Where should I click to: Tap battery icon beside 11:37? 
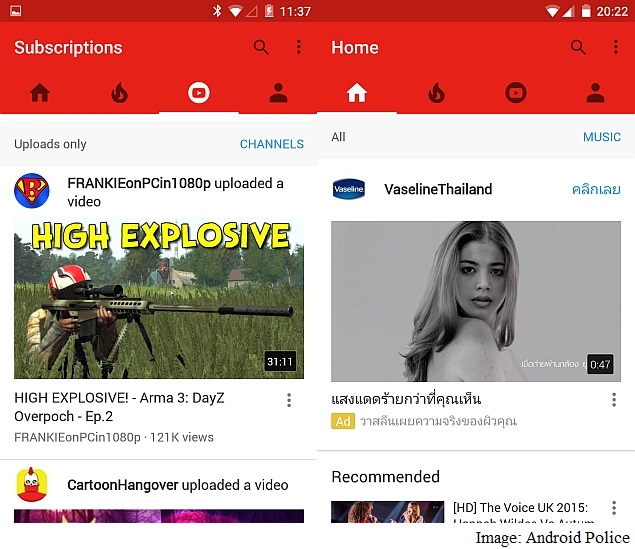click(x=269, y=11)
